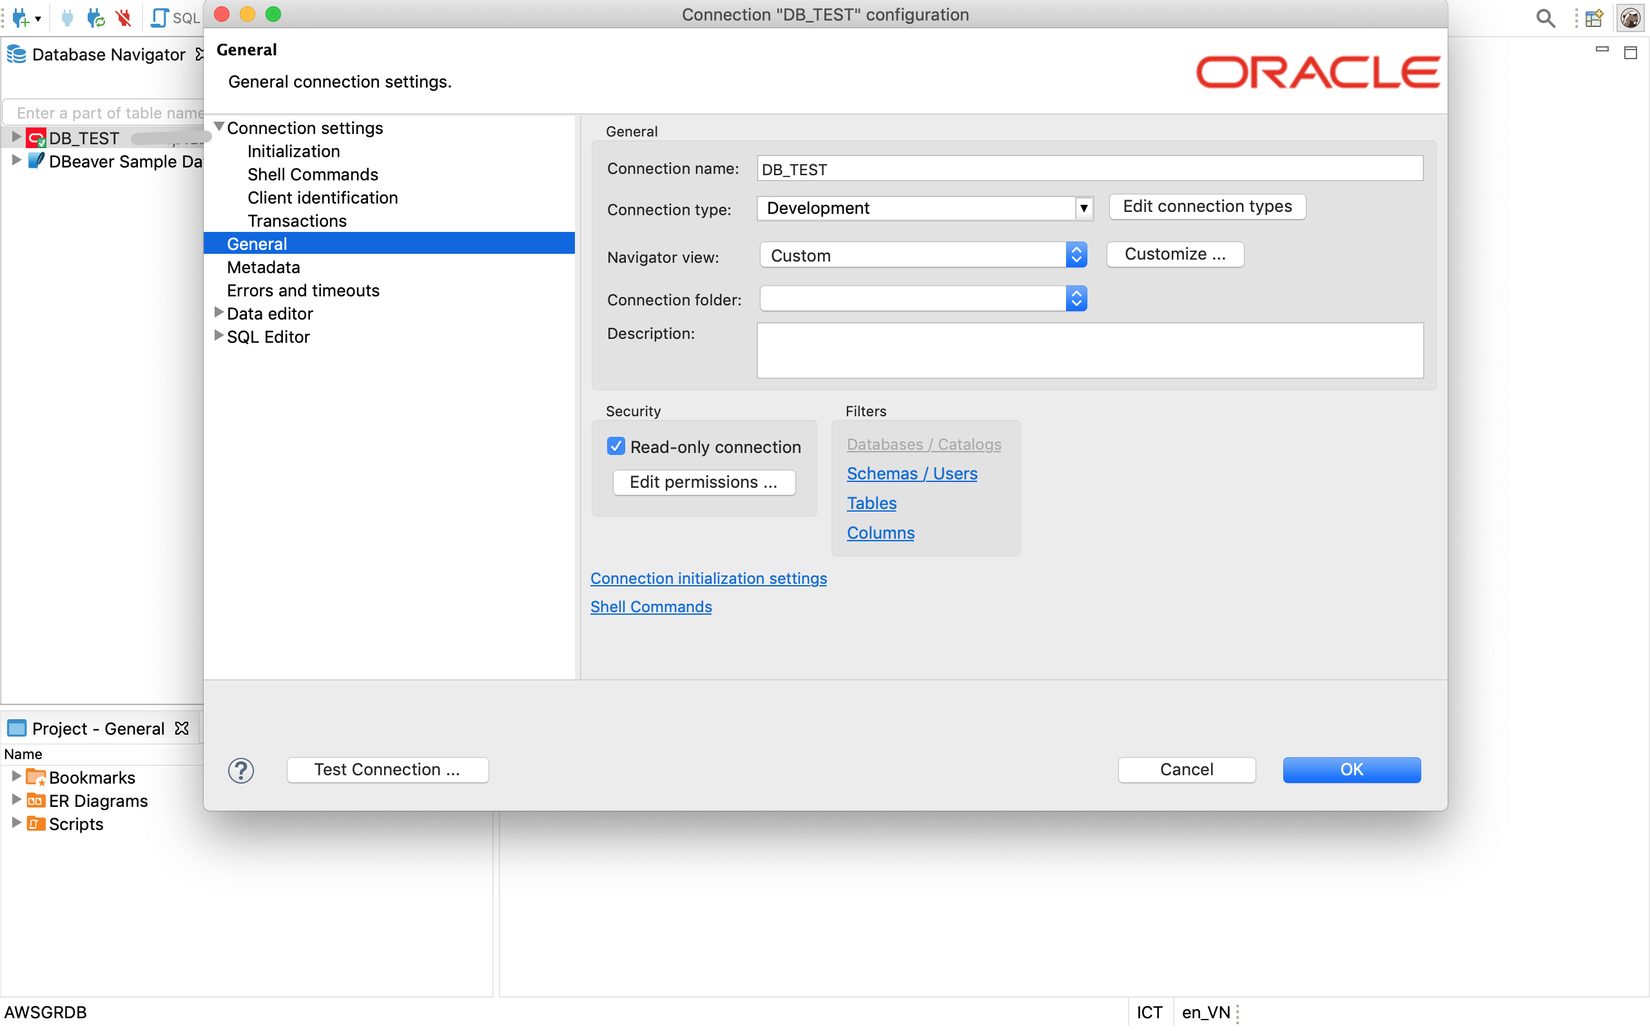Select the Scripts folder icon
1650x1031 pixels.
(36, 823)
